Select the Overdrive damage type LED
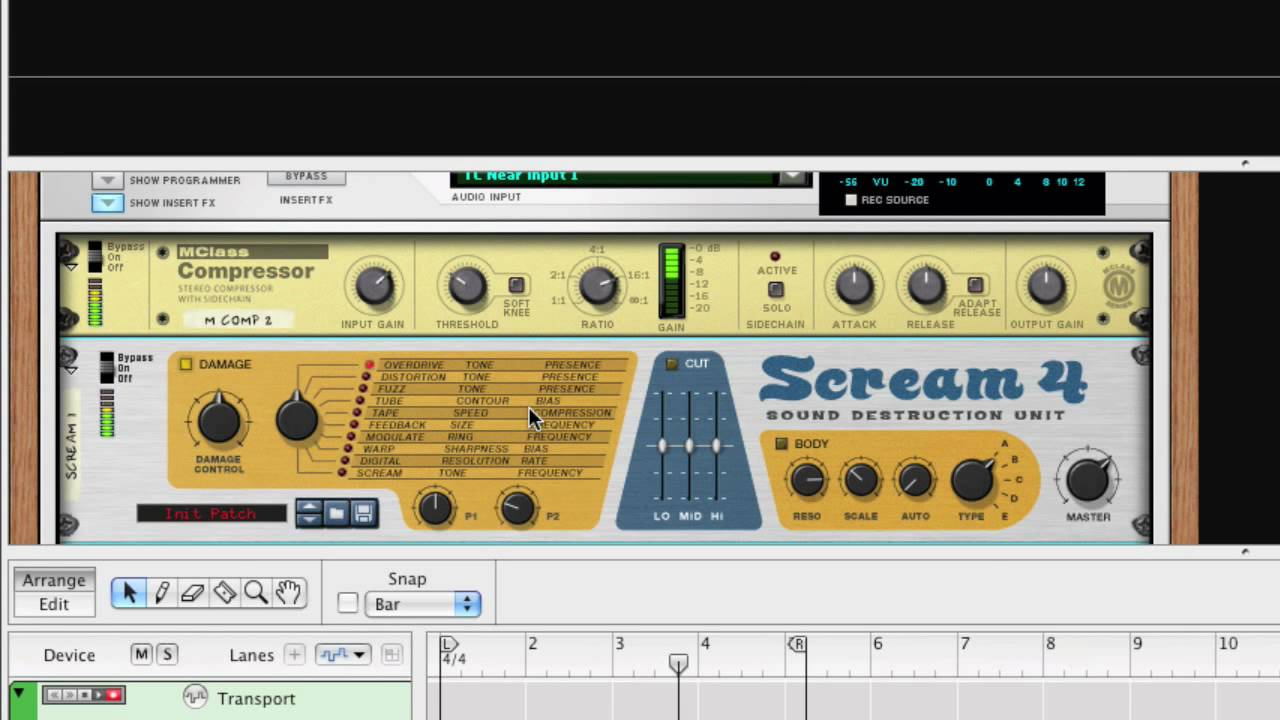 click(369, 365)
